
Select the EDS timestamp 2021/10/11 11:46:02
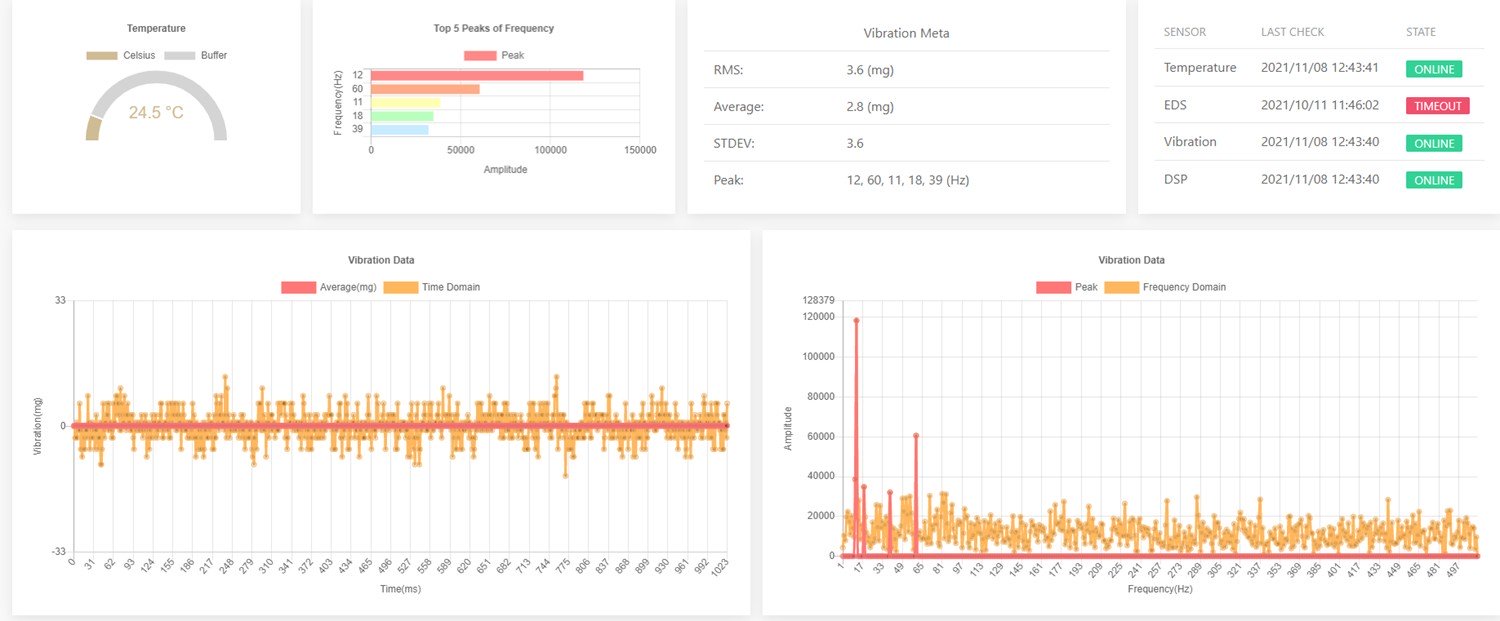(1320, 105)
